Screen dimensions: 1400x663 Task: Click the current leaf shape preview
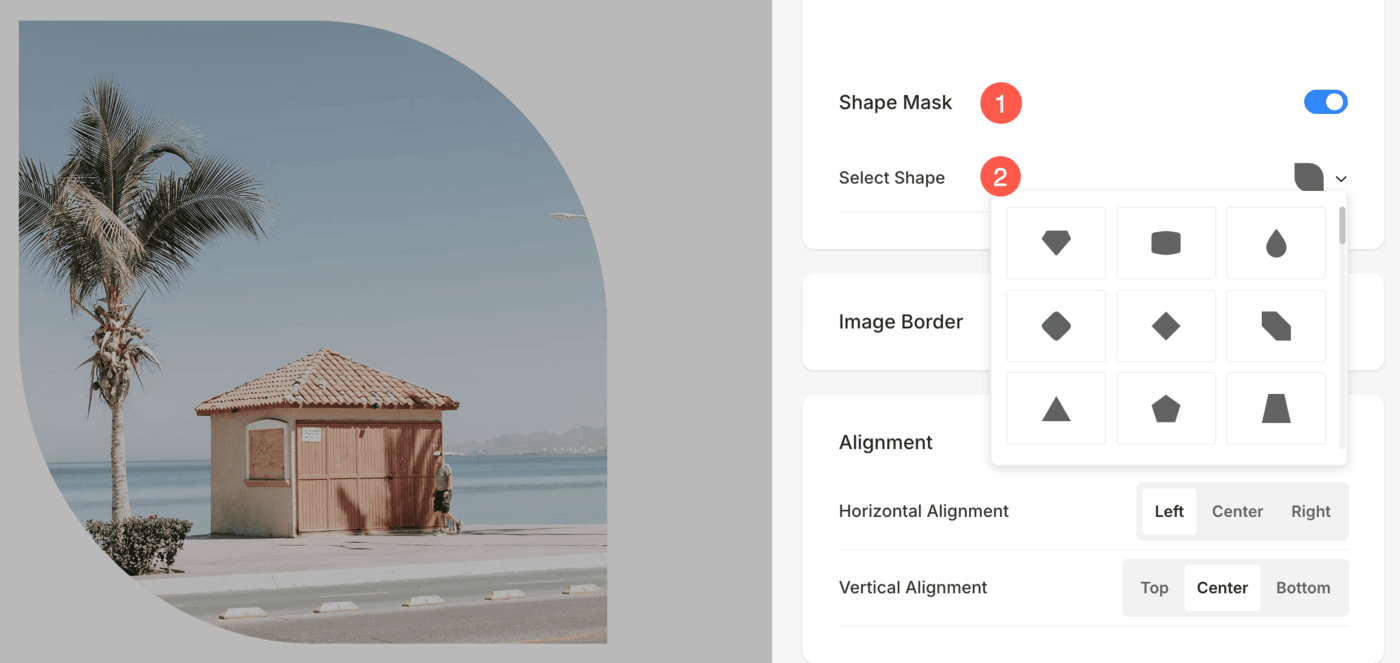pyautogui.click(x=1308, y=177)
